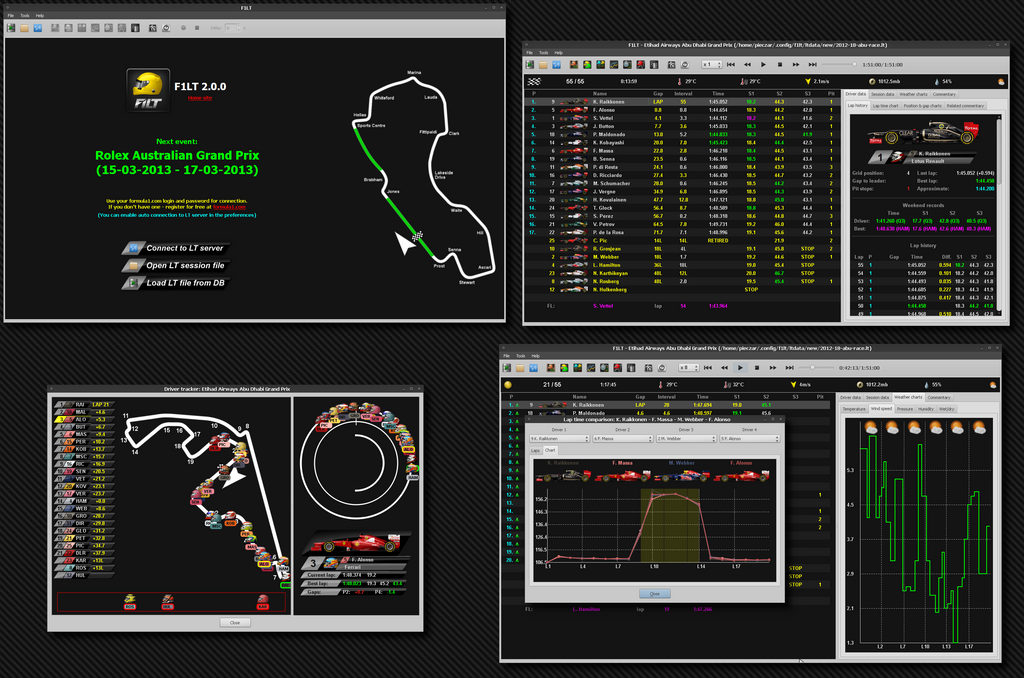Click ALO entry in Driver tracker list

83,419
